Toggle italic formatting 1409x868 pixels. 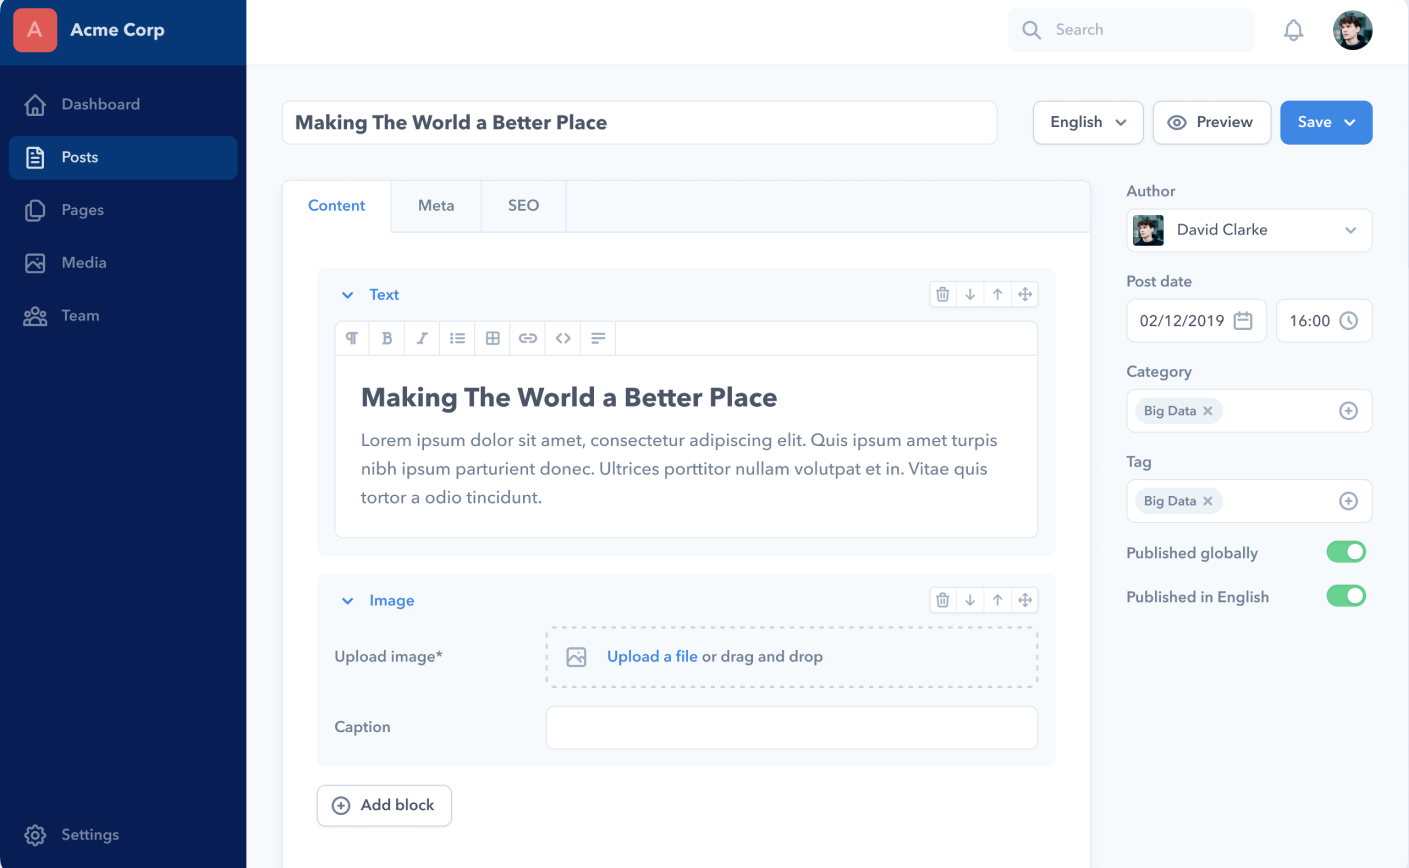tap(422, 338)
